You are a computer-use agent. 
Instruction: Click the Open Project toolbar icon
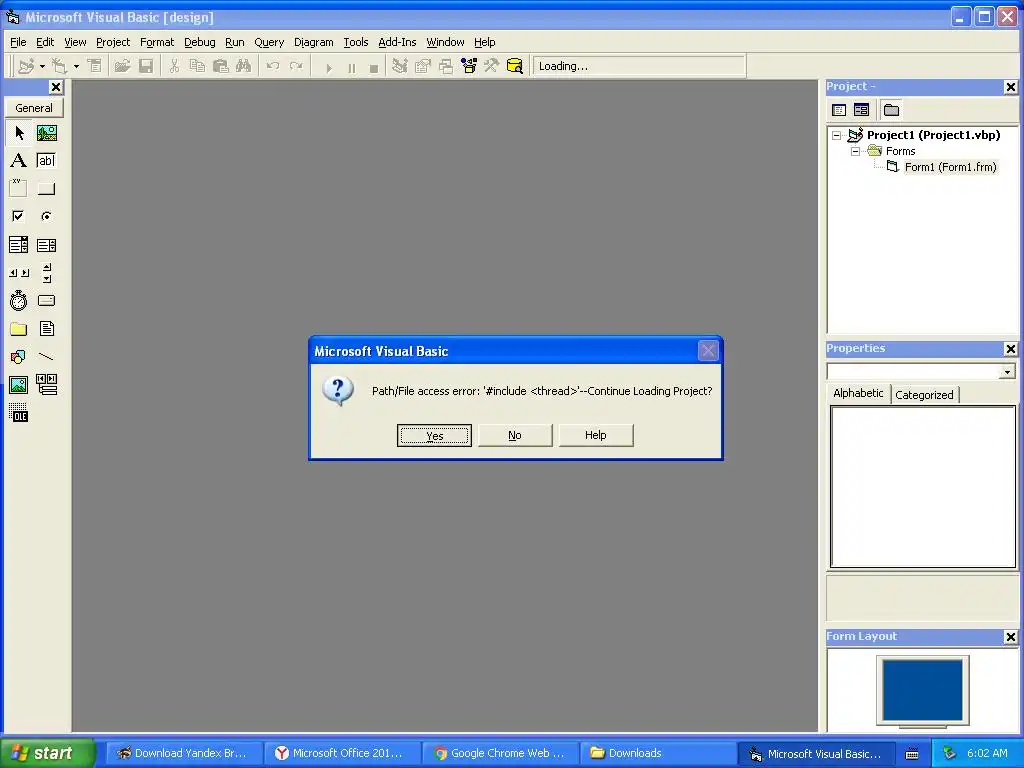point(122,66)
